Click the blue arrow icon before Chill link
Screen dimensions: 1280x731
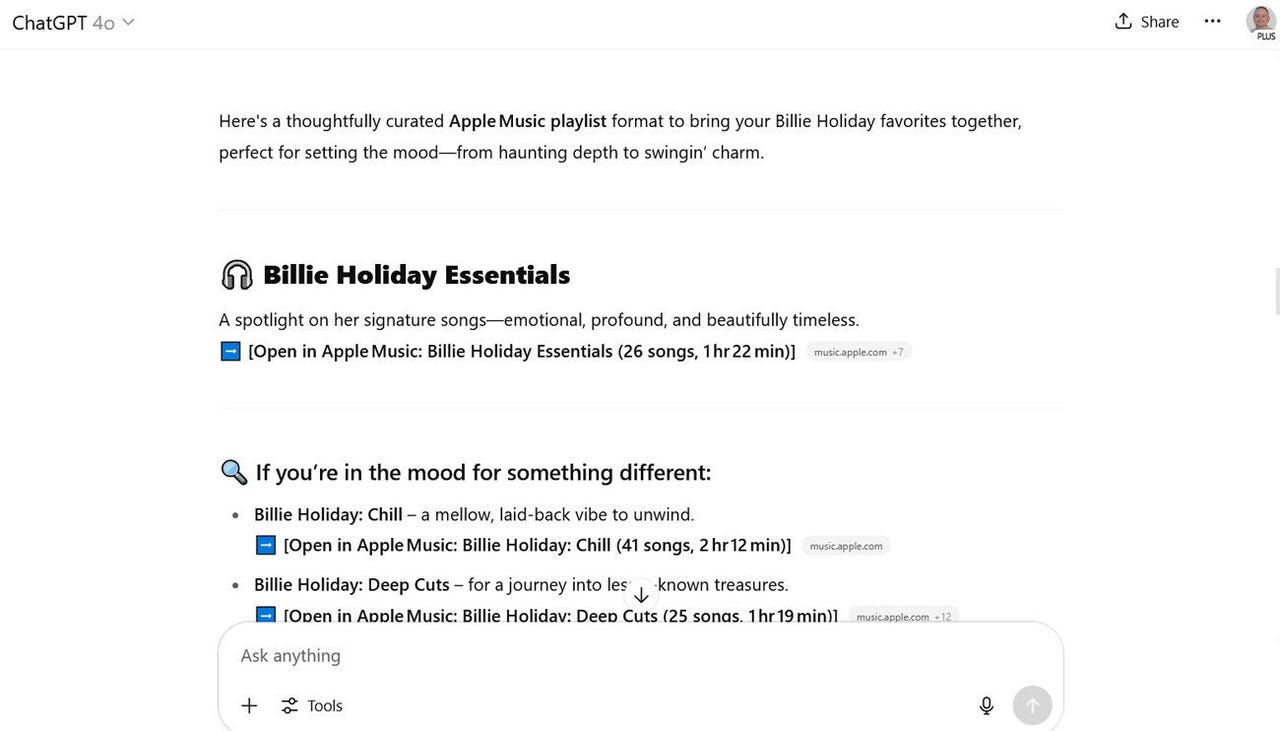pos(266,545)
